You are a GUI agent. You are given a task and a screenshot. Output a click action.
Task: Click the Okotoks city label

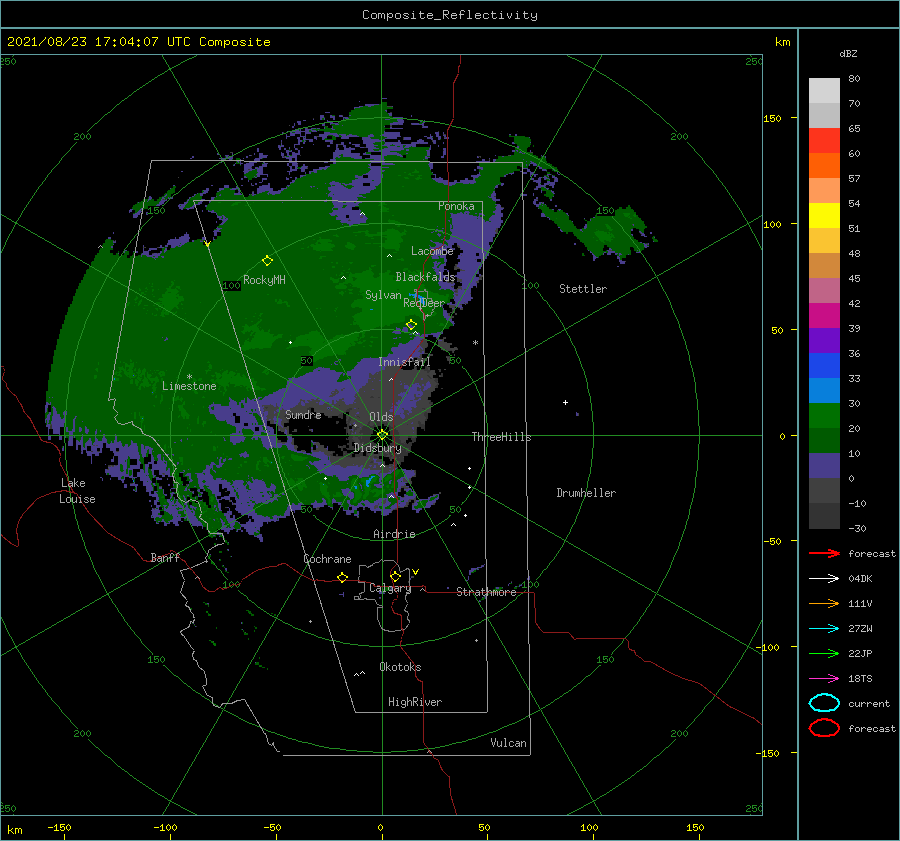[400, 667]
